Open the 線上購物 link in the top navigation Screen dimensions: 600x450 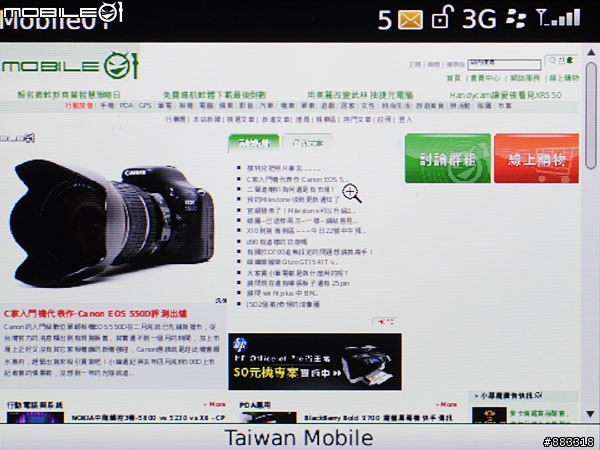pos(564,78)
